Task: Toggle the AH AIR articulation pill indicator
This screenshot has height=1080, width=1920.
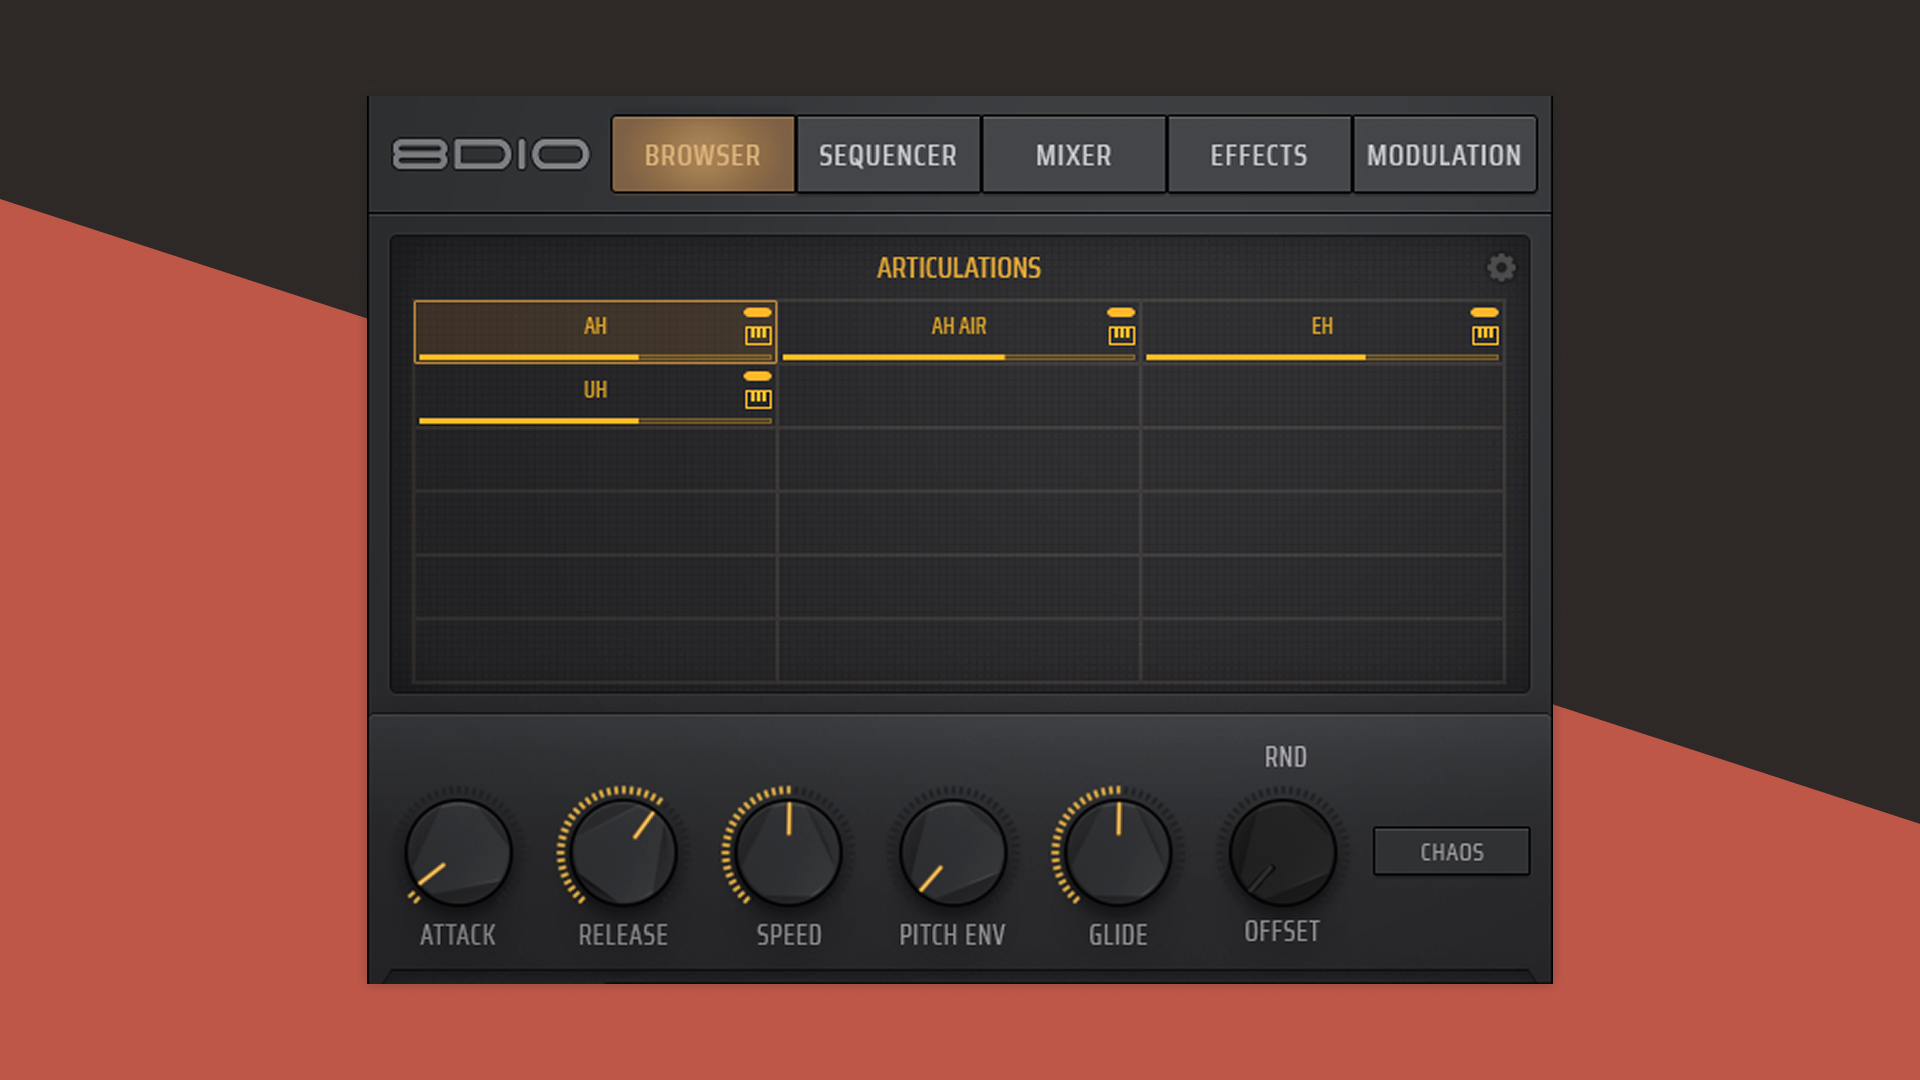Action: [x=1121, y=313]
